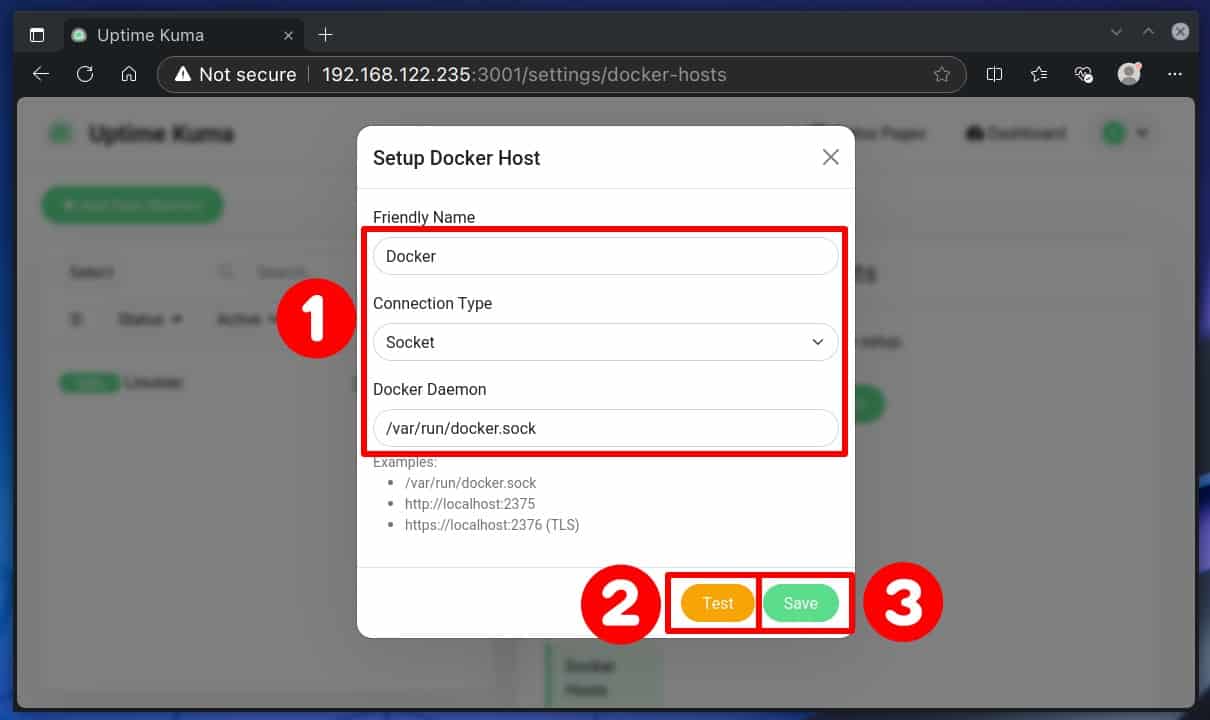Screen dimensions: 1210x720
Task: Click the browser profile avatar icon
Action: click(1128, 73)
